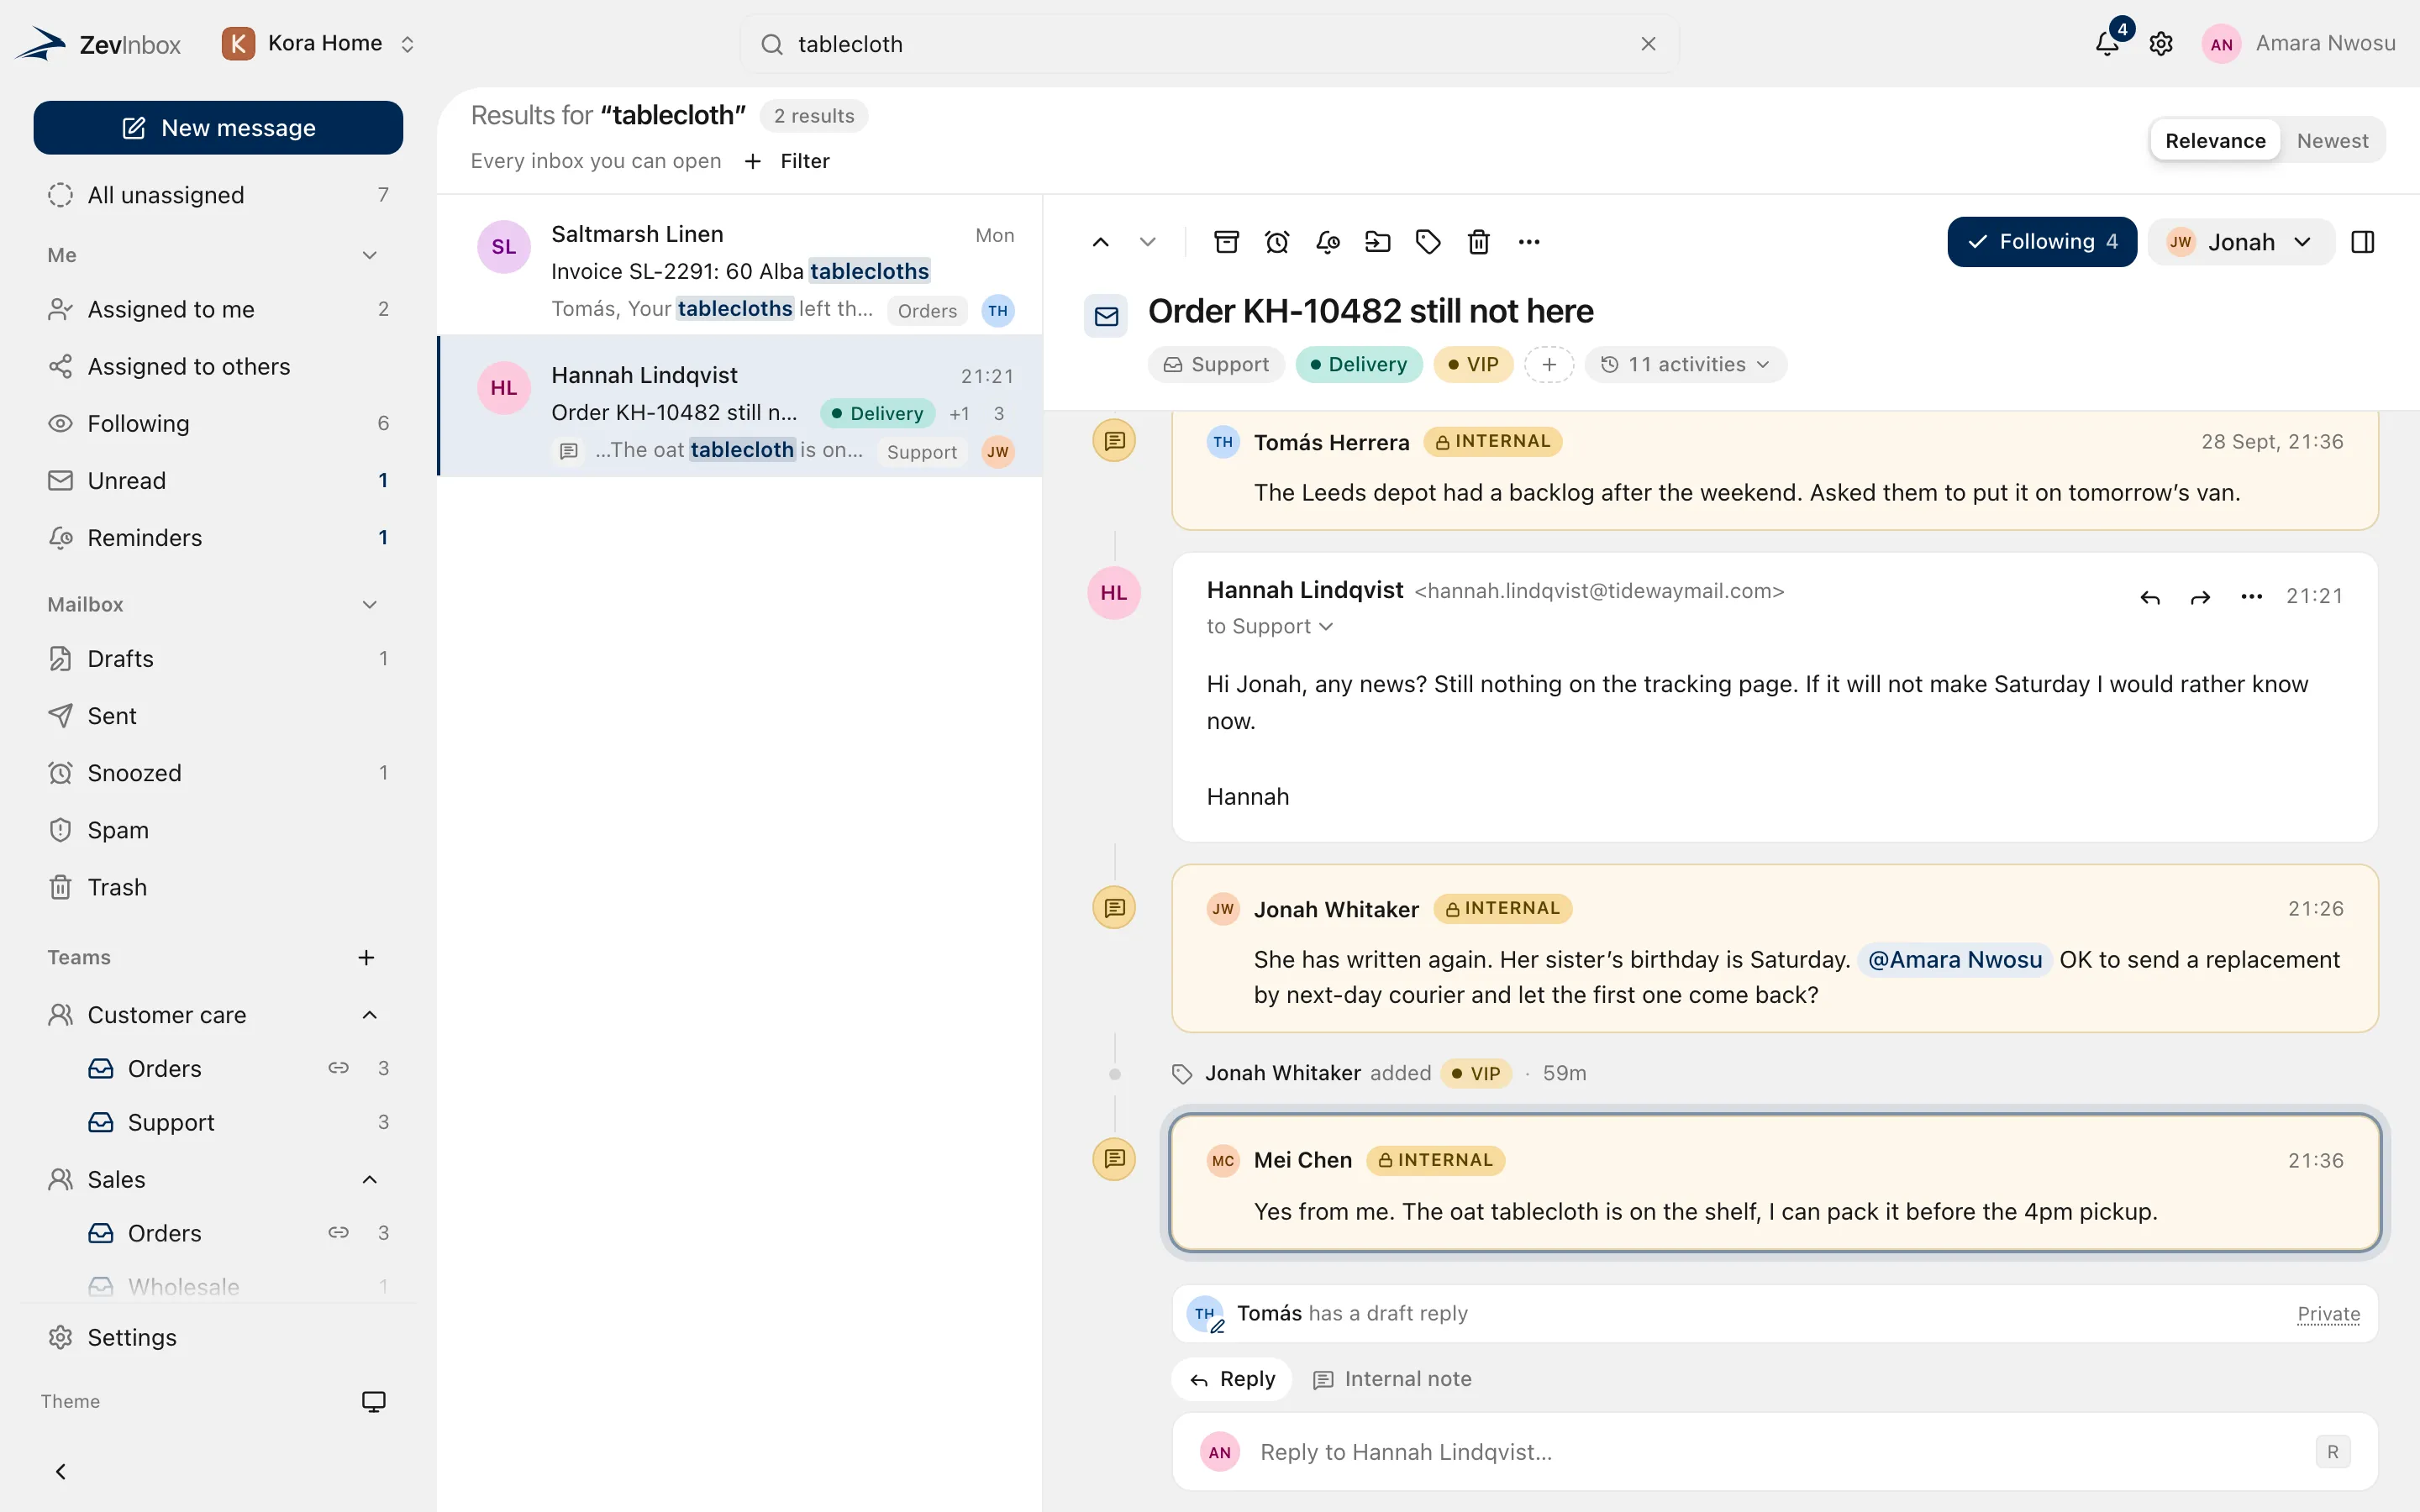Sort results by Relevance
2420x1512 pixels.
click(x=2215, y=140)
